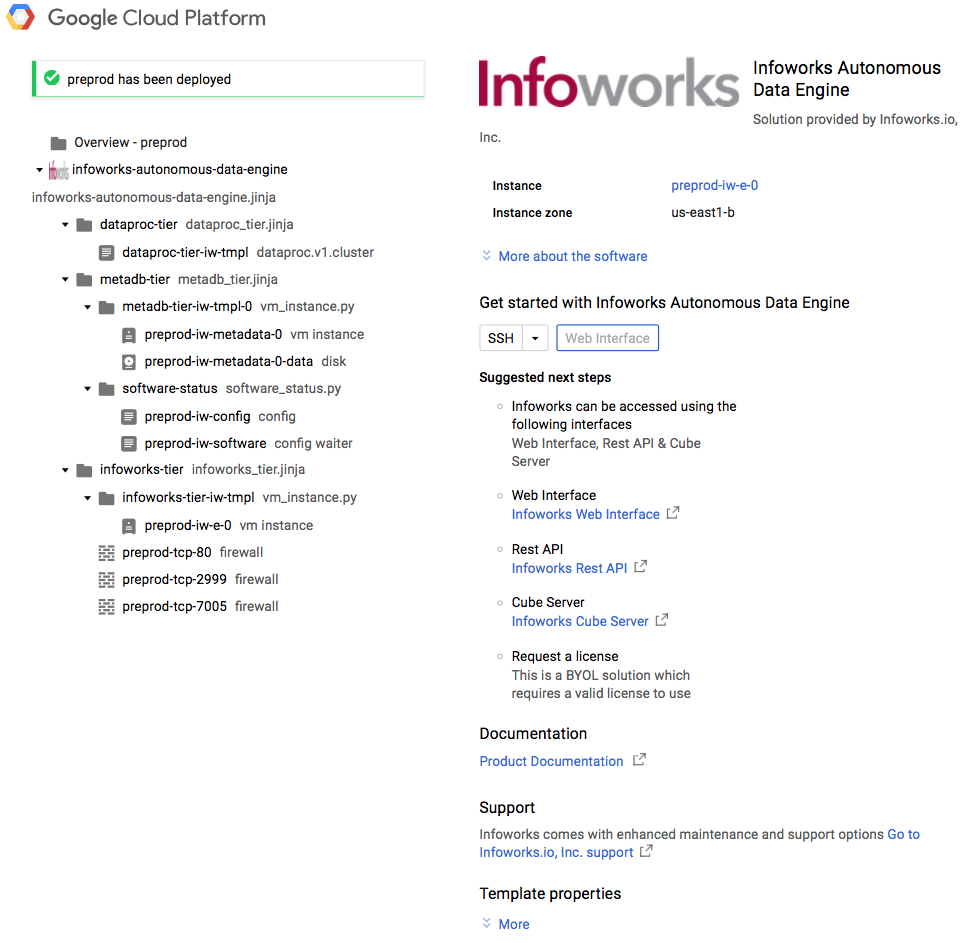Viewport: 973px width, 943px height.
Task: Click the us-east1-b instance zone value
Action: [702, 213]
